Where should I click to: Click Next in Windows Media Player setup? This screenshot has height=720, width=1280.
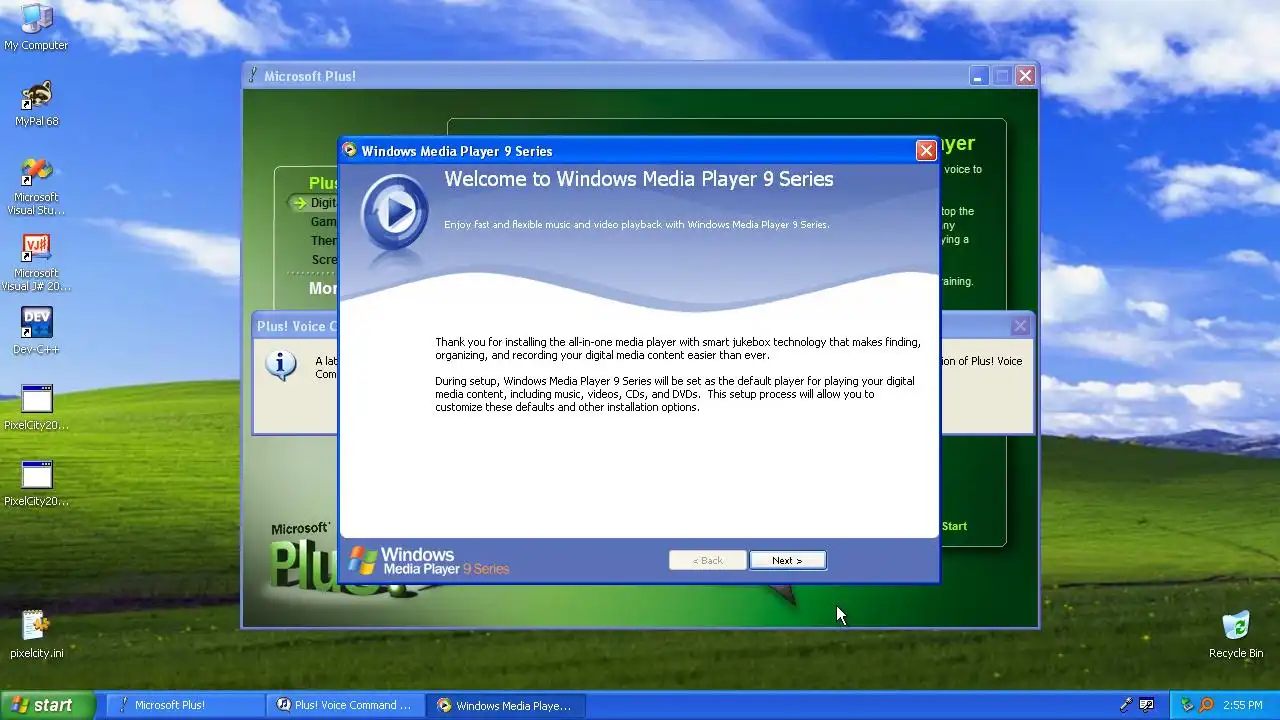[x=787, y=560]
